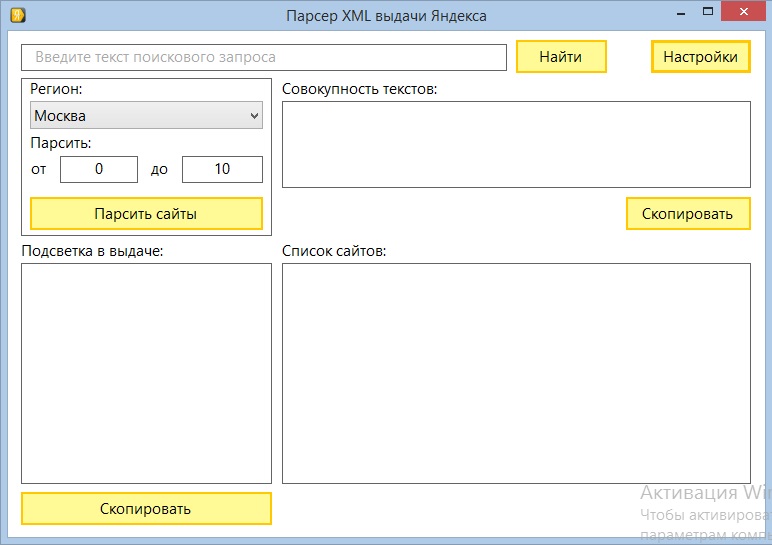Click Парсить сайты button
Image resolution: width=772 pixels, height=545 pixels.
click(146, 214)
